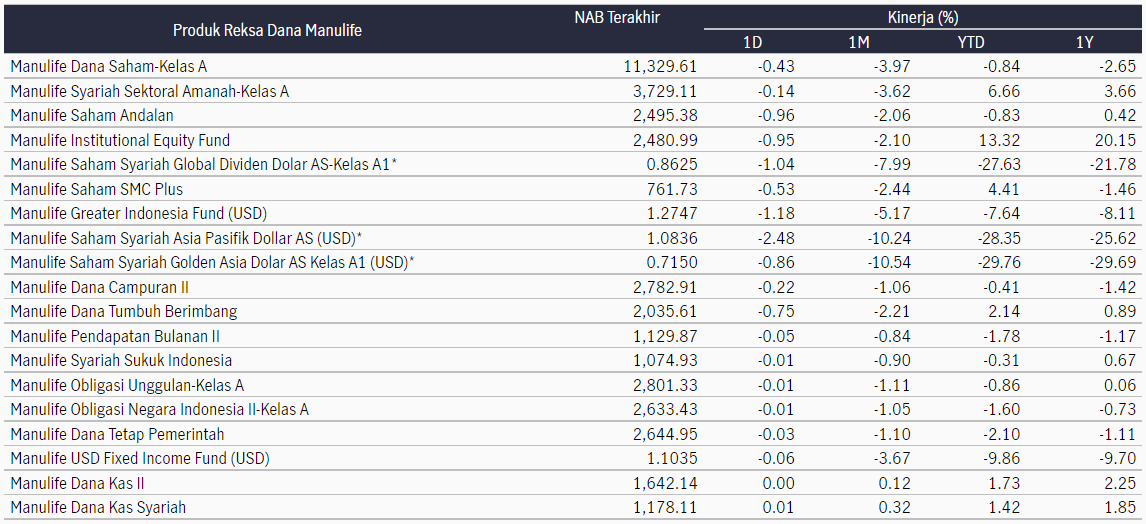
Task: Click 1M value -7.99
Action: (890, 164)
